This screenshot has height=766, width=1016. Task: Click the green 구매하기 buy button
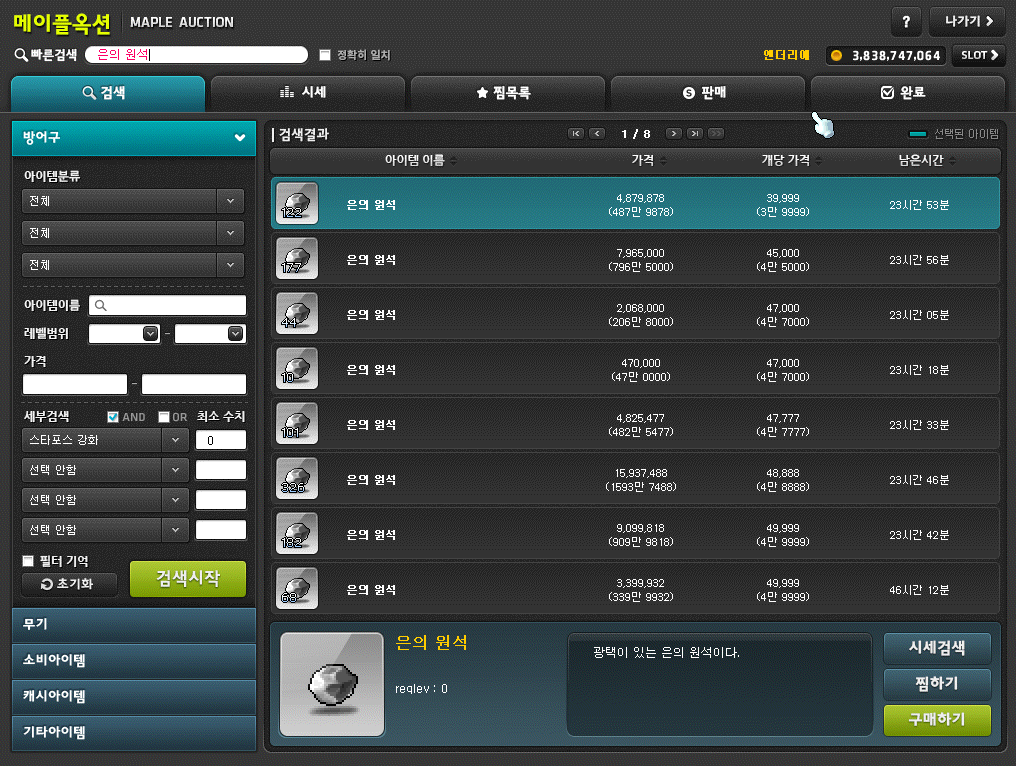coord(937,720)
